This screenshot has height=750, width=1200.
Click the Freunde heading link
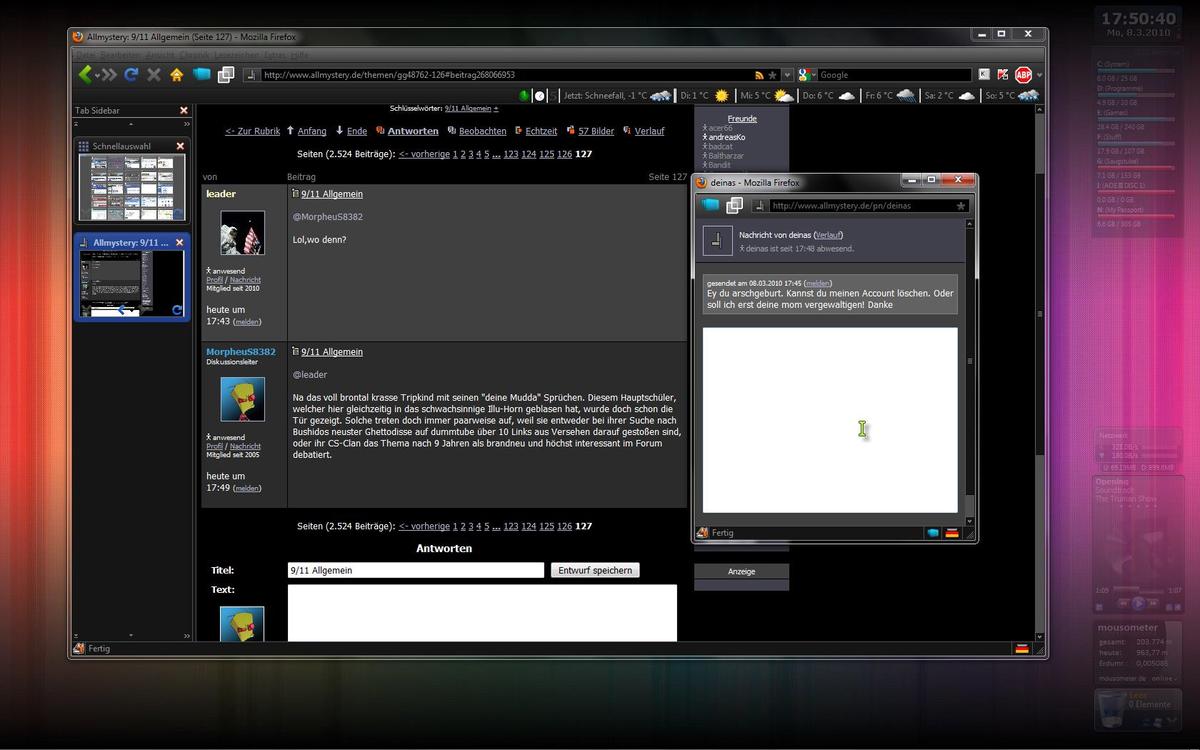[742, 119]
